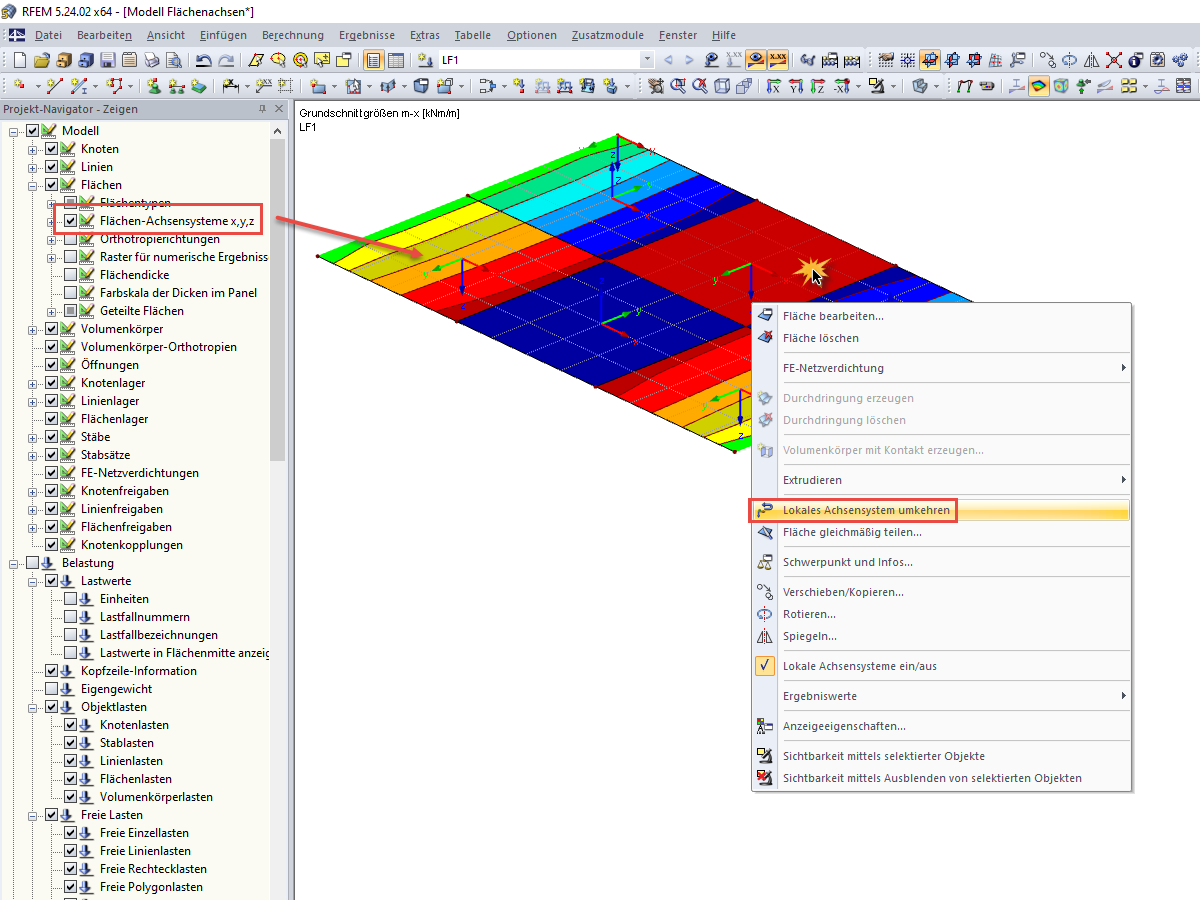Enable the Lastfallnummern checkbox
Screen dimensions: 1200x900
point(71,617)
